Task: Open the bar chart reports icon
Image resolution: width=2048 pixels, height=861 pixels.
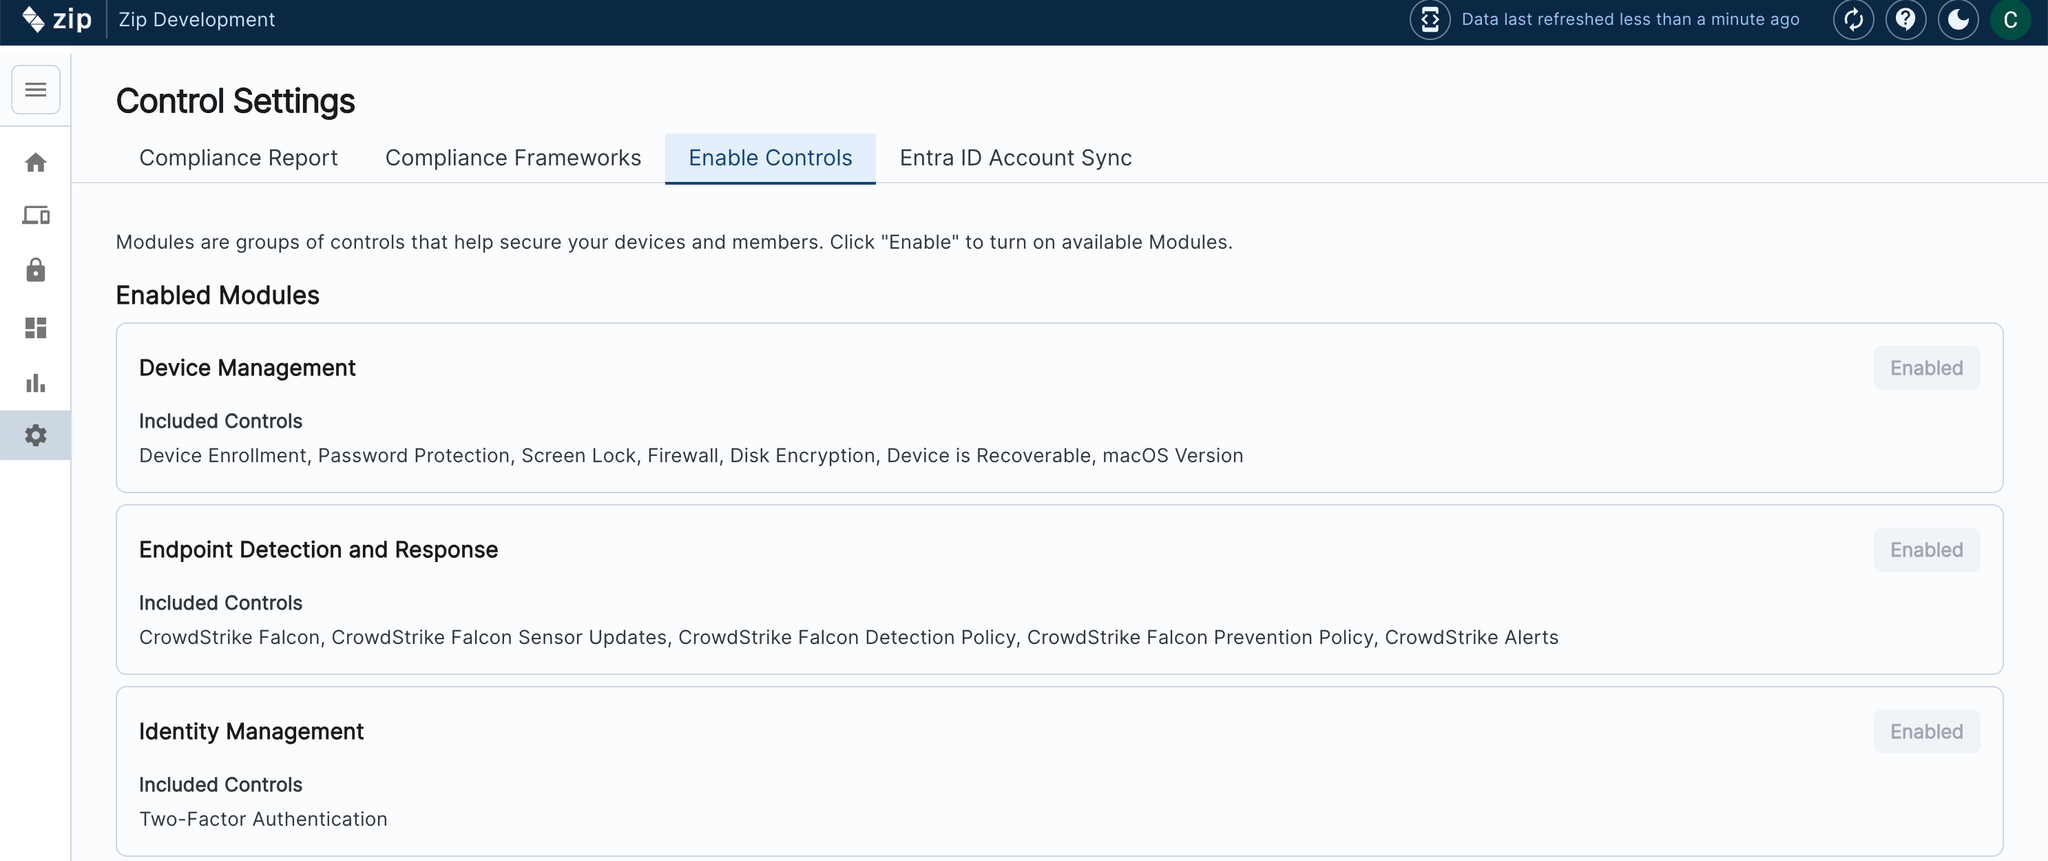Action: pos(36,383)
